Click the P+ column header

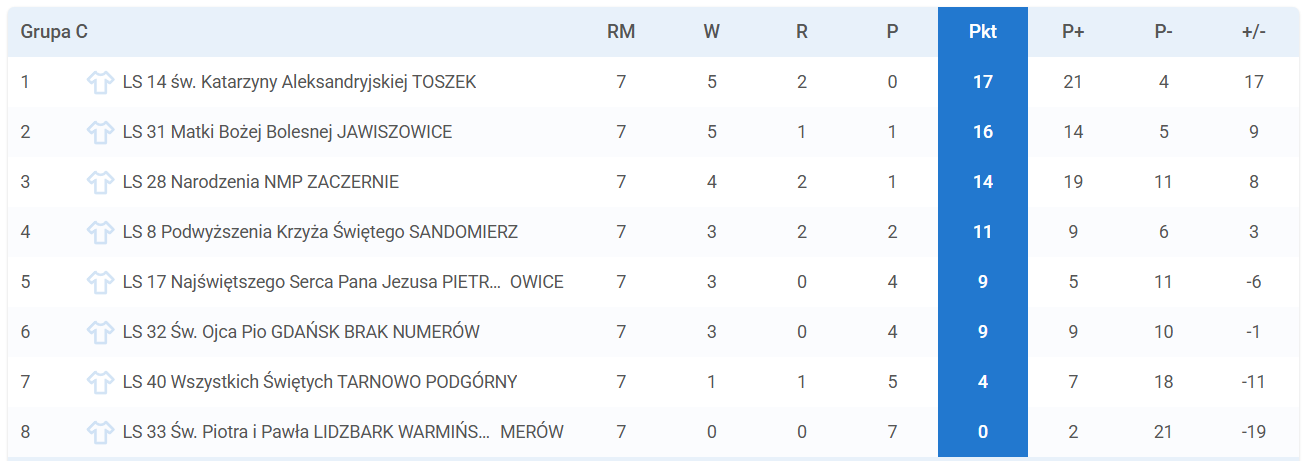tap(1073, 32)
